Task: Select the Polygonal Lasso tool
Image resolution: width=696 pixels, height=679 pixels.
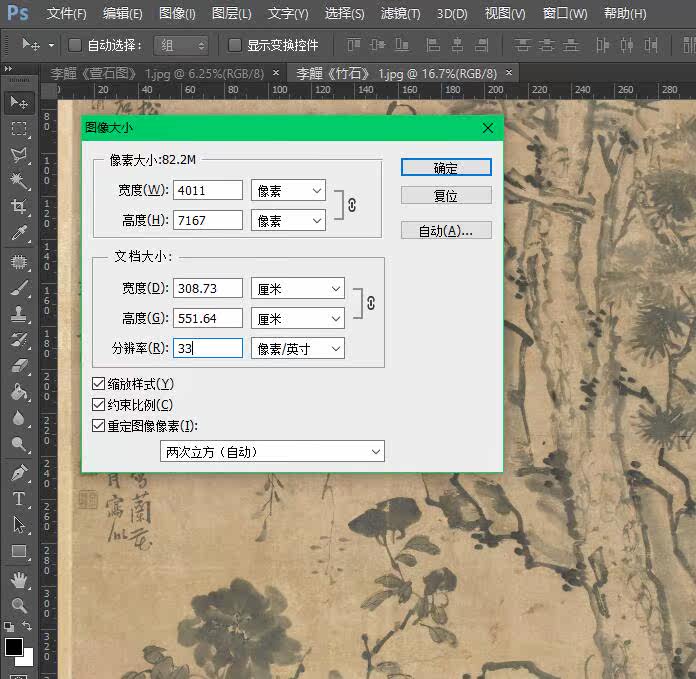Action: point(19,154)
